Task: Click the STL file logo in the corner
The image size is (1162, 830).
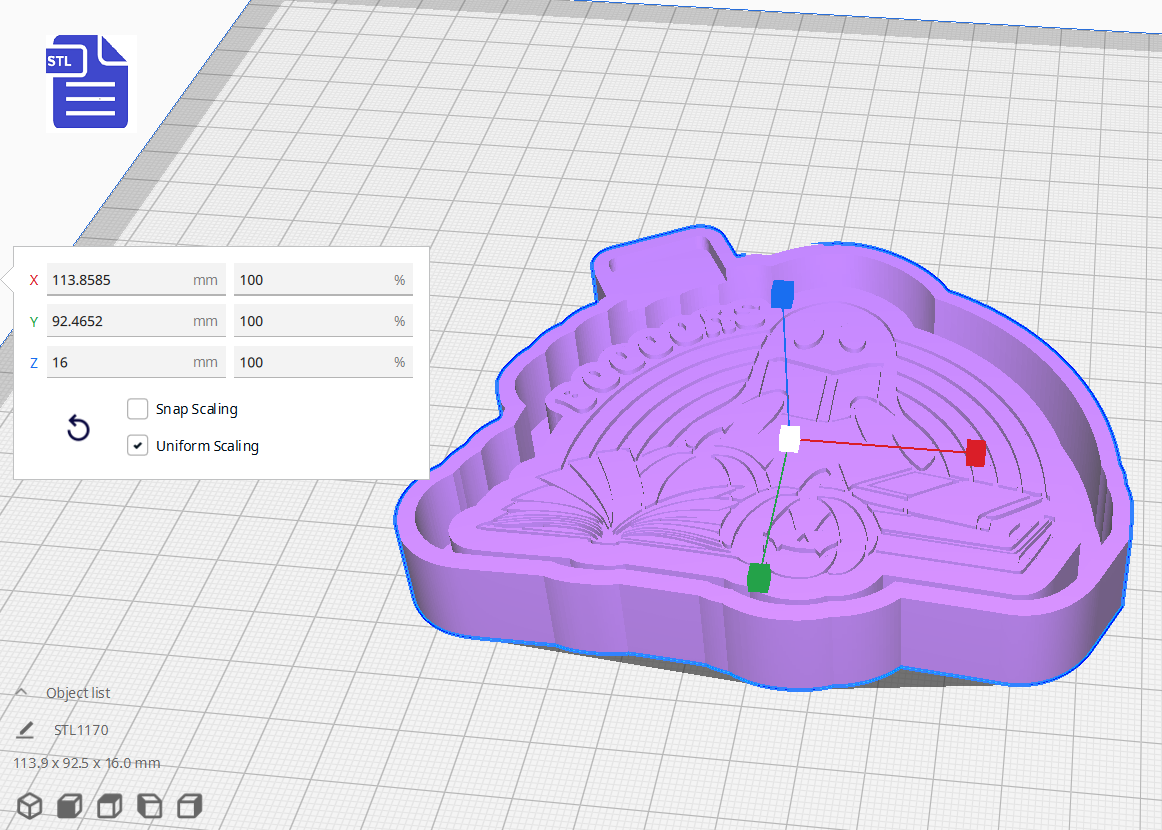Action: coord(91,82)
